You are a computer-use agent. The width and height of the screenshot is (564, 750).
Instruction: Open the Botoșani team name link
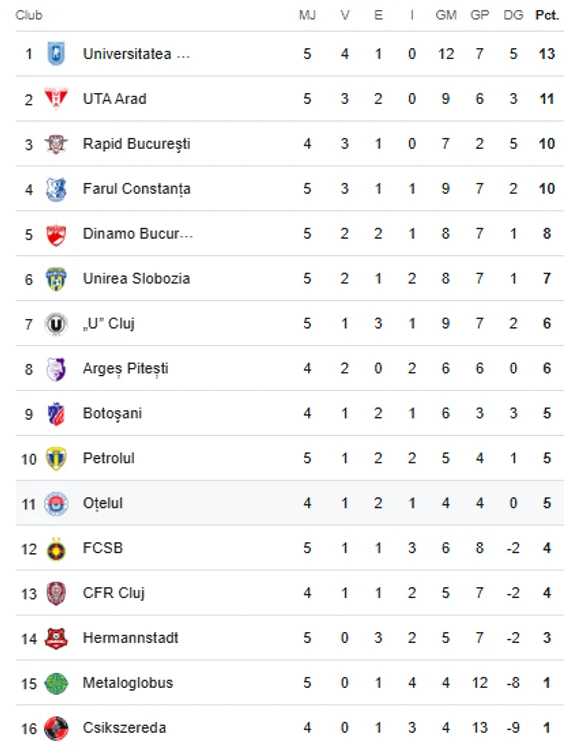pyautogui.click(x=112, y=414)
